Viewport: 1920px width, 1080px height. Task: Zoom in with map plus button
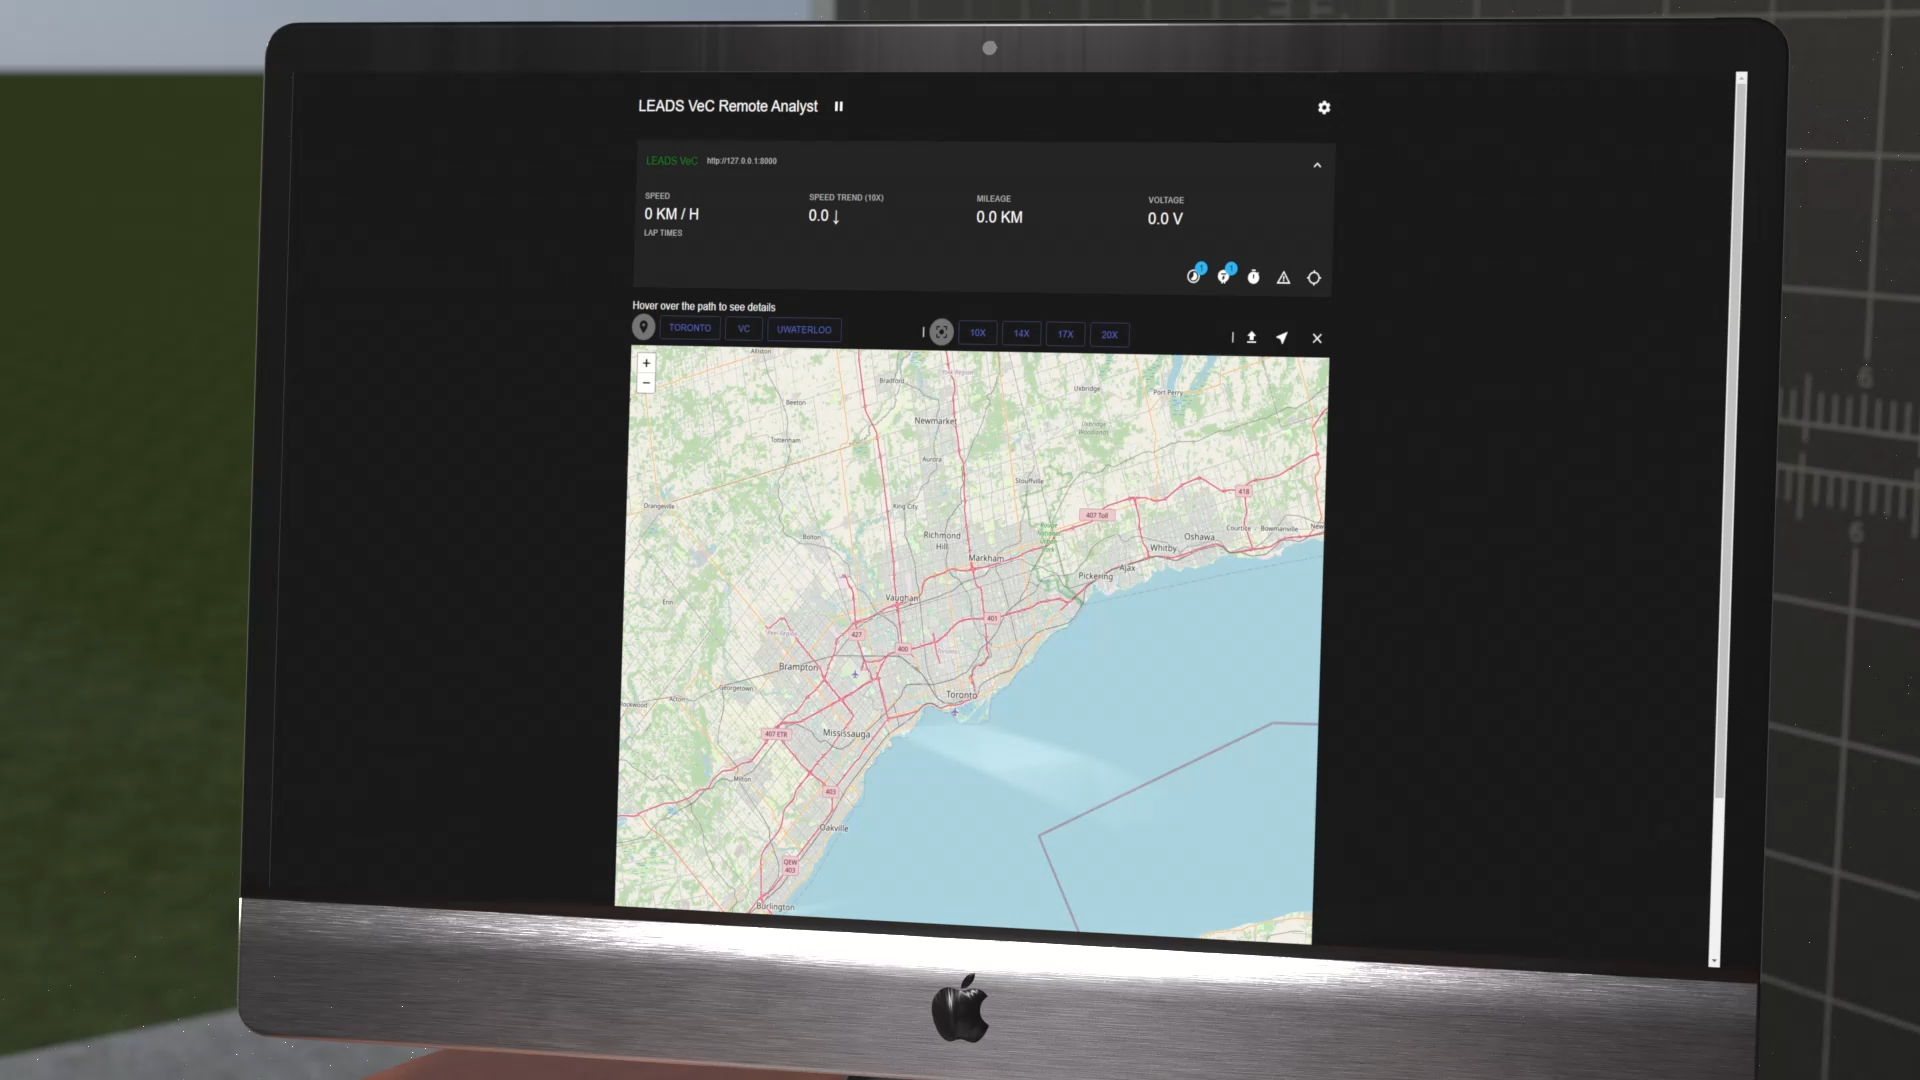pos(646,363)
